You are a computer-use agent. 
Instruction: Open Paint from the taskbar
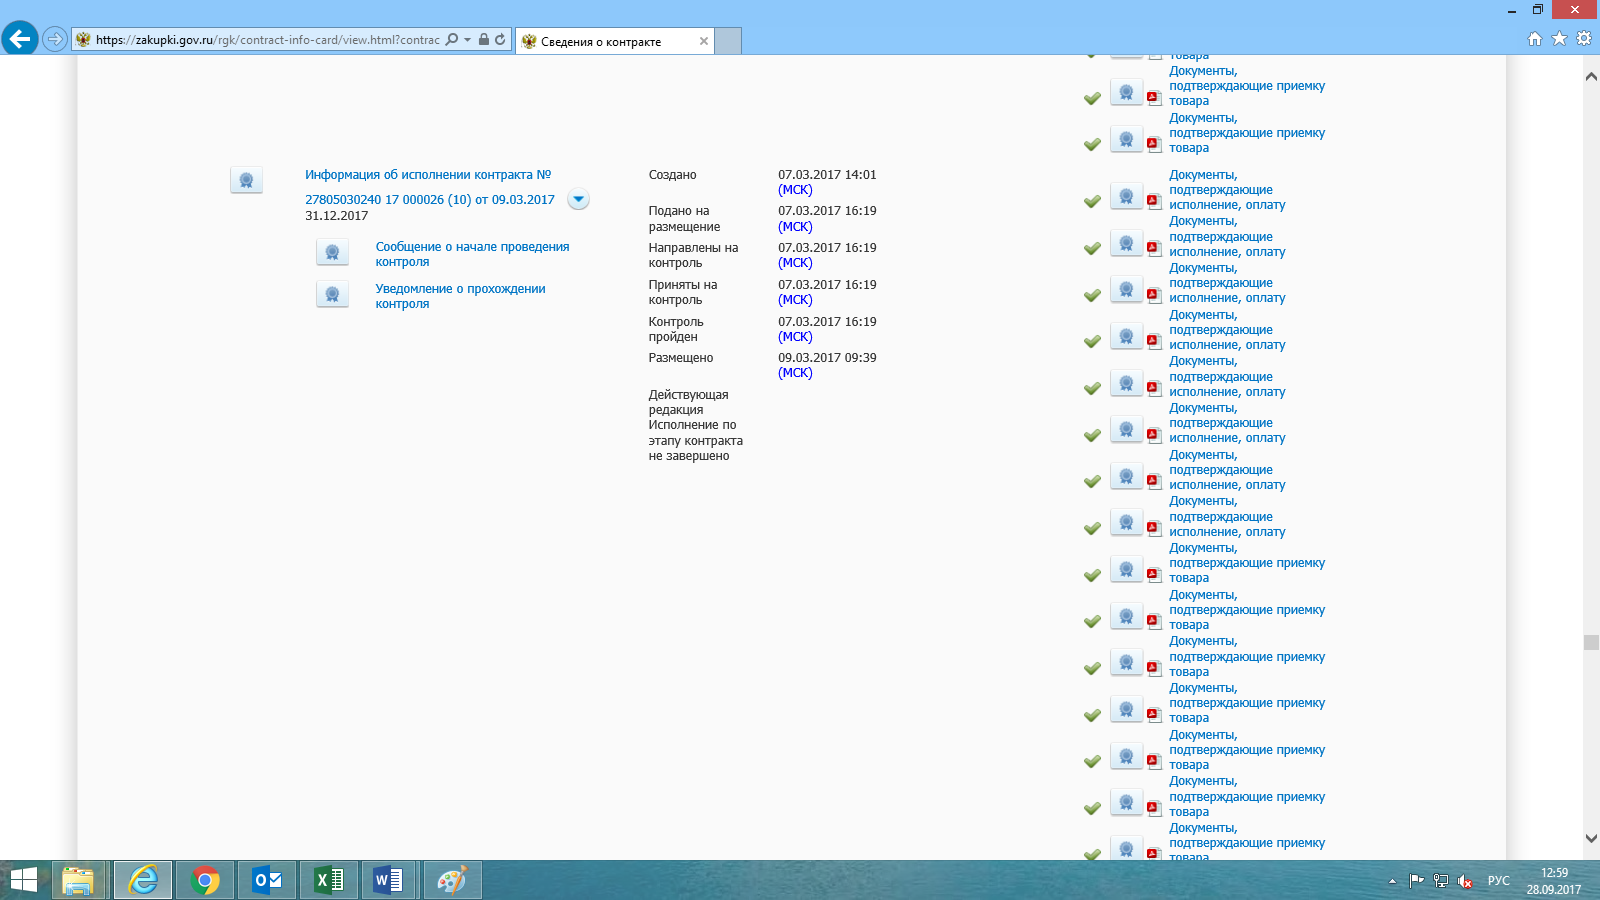click(452, 880)
